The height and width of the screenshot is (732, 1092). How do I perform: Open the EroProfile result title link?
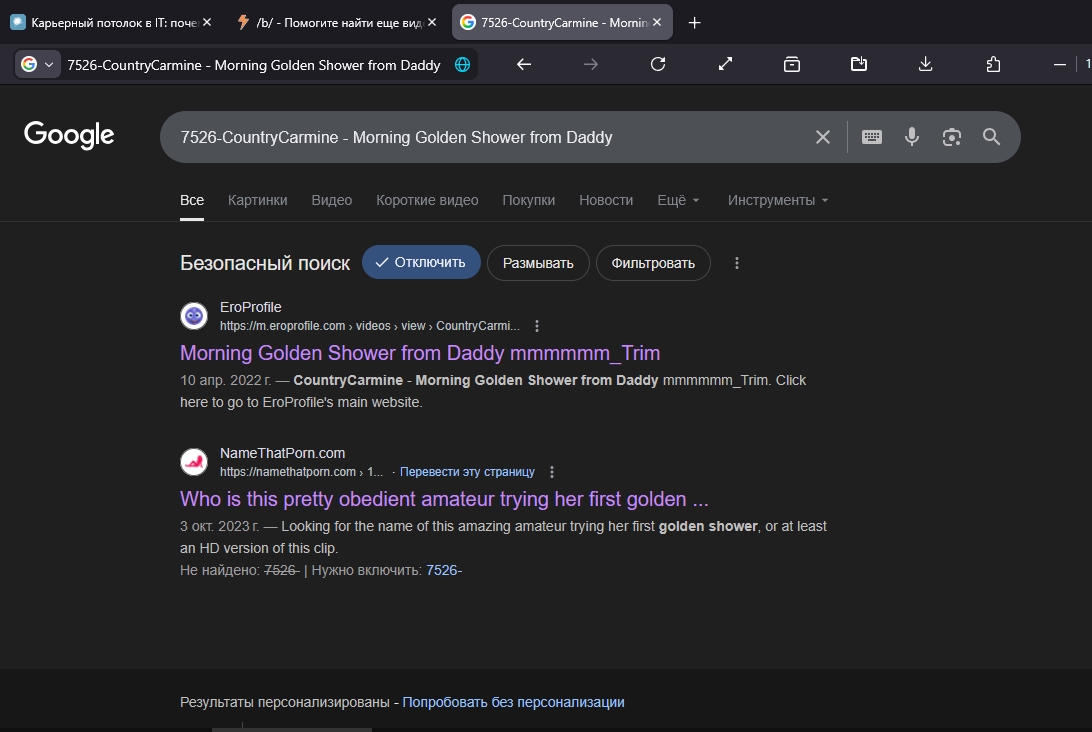pyautogui.click(x=420, y=353)
